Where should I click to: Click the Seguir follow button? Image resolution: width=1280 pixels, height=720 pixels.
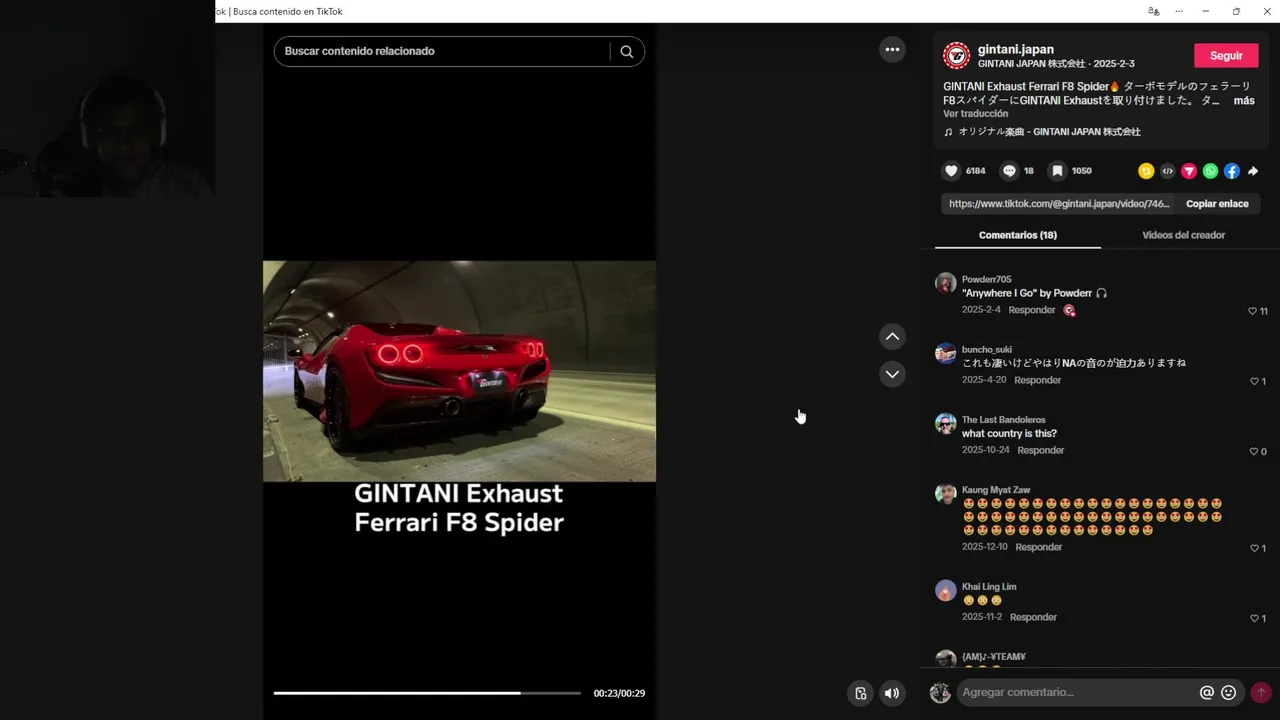(1226, 56)
